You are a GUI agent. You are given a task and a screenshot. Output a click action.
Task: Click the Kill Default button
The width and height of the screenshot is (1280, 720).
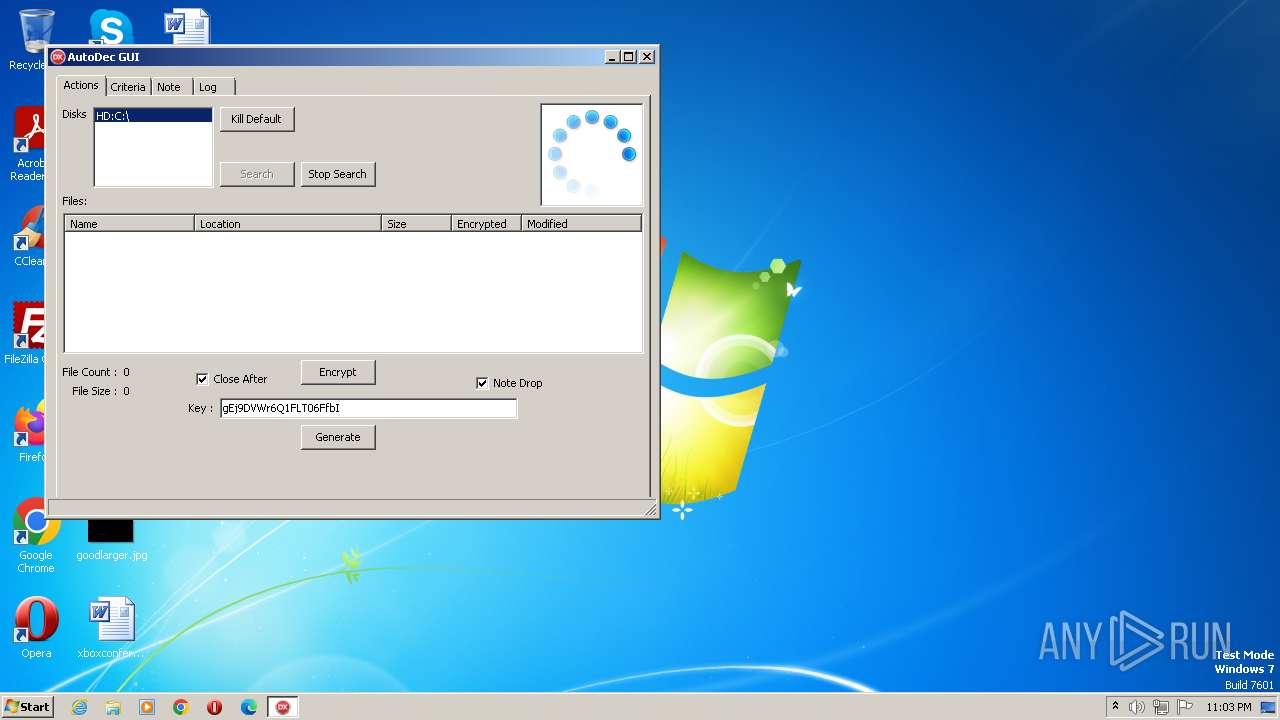(257, 119)
